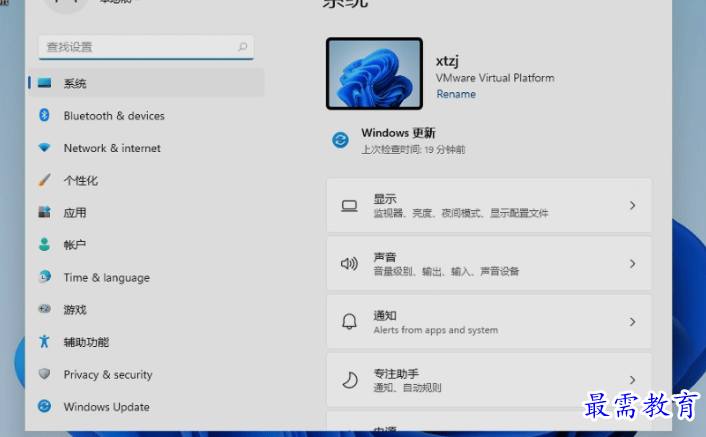Open 声音 sound settings card

[x=489, y=263]
